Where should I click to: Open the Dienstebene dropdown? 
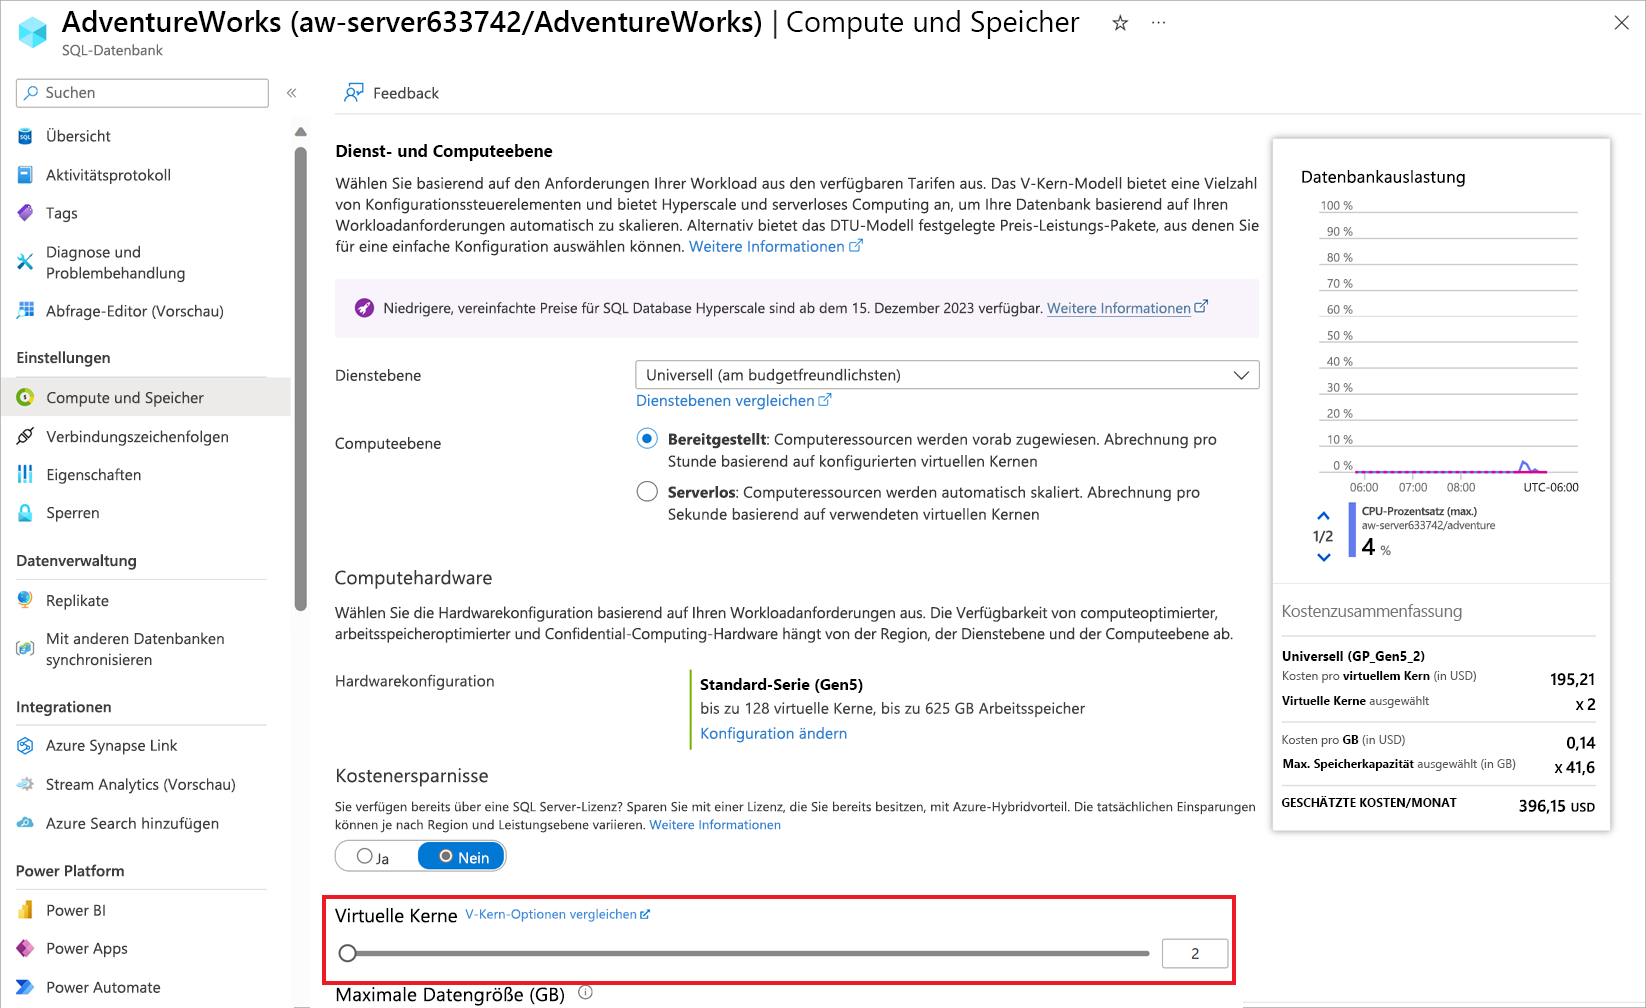[x=947, y=375]
